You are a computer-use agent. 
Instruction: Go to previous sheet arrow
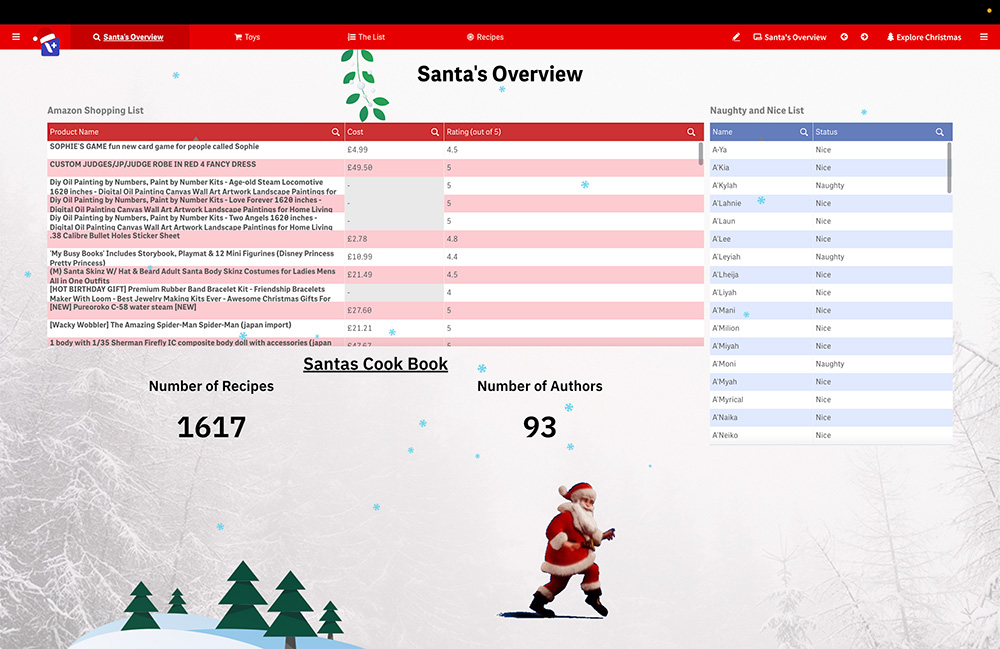tap(844, 37)
